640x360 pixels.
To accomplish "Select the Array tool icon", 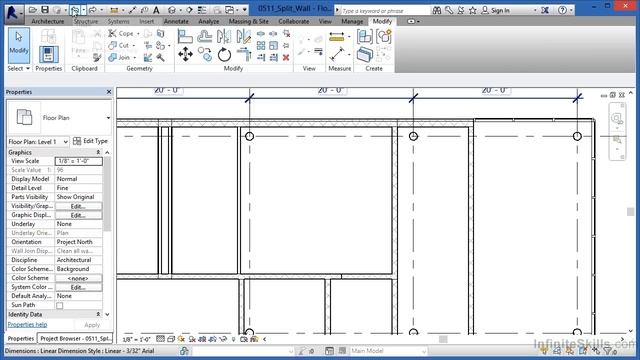I will tap(261, 45).
